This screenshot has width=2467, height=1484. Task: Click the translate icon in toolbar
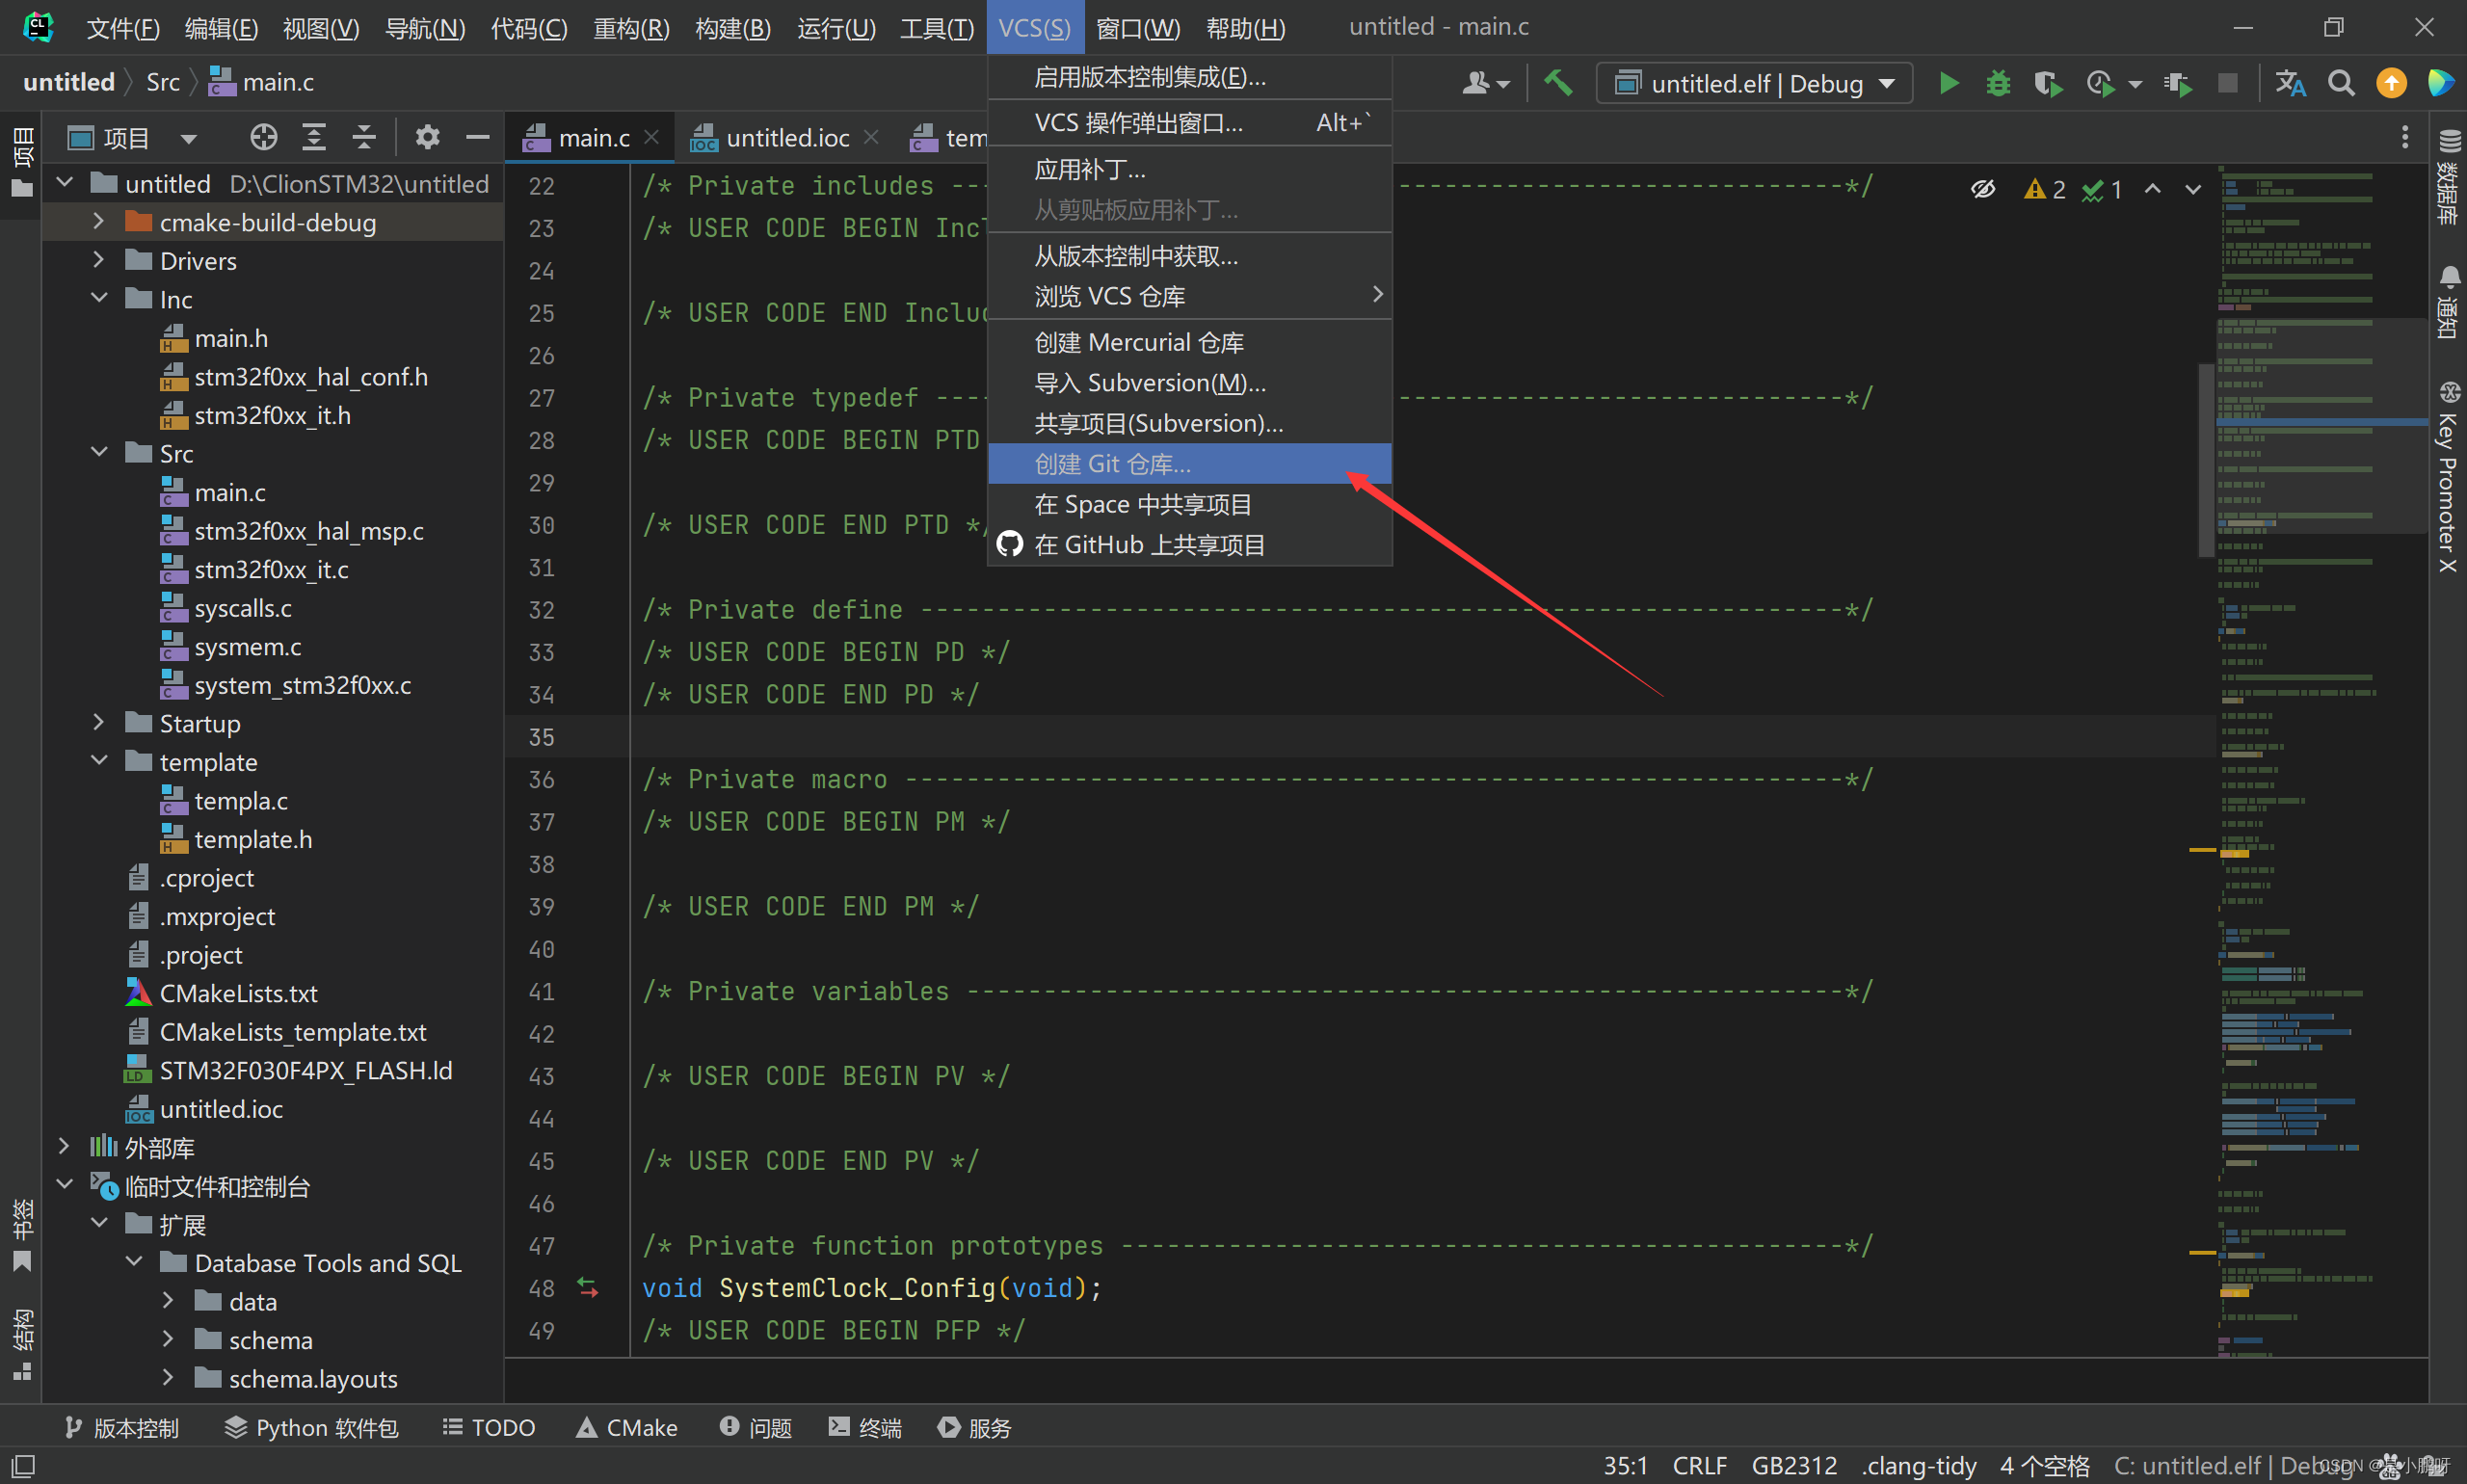point(2289,83)
